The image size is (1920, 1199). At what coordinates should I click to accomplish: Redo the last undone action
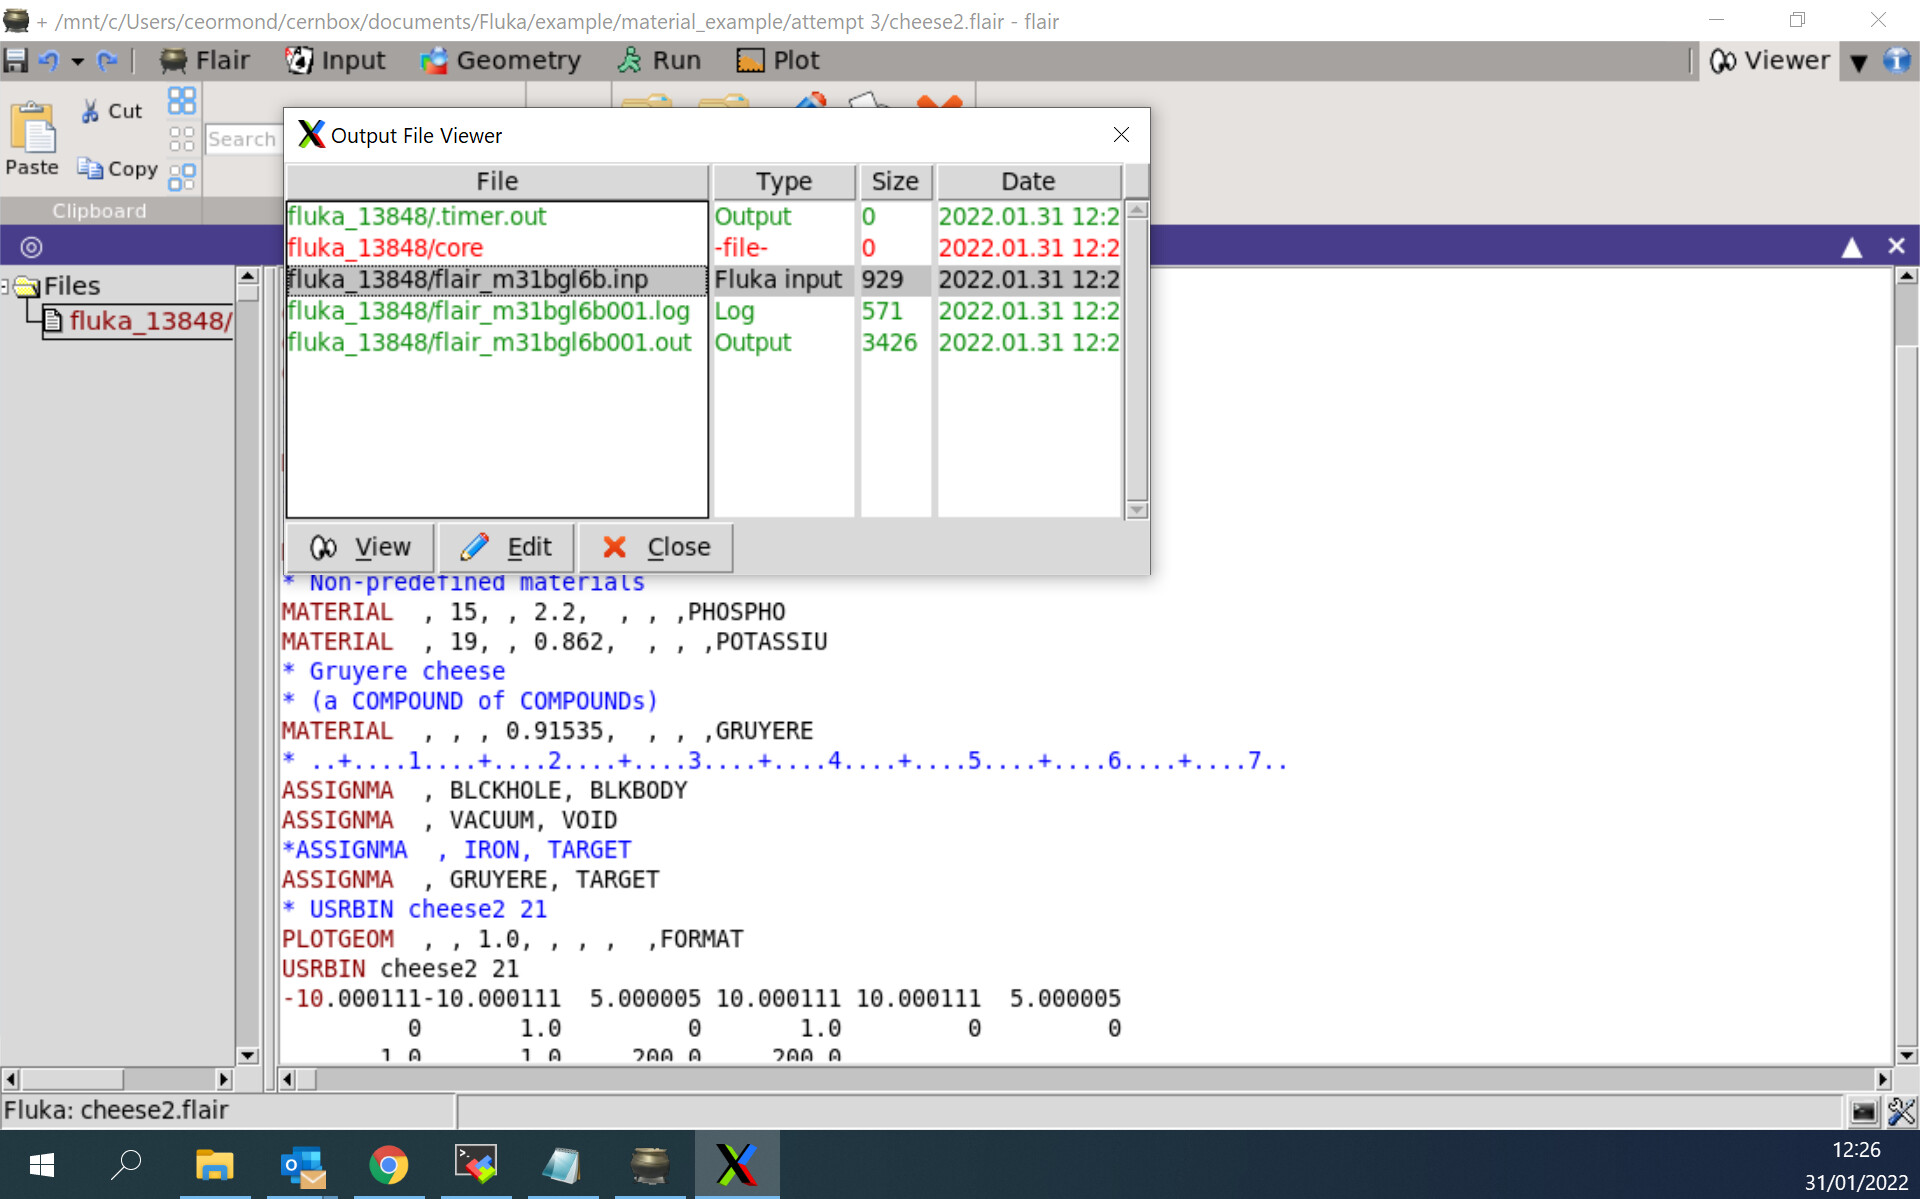[x=107, y=61]
